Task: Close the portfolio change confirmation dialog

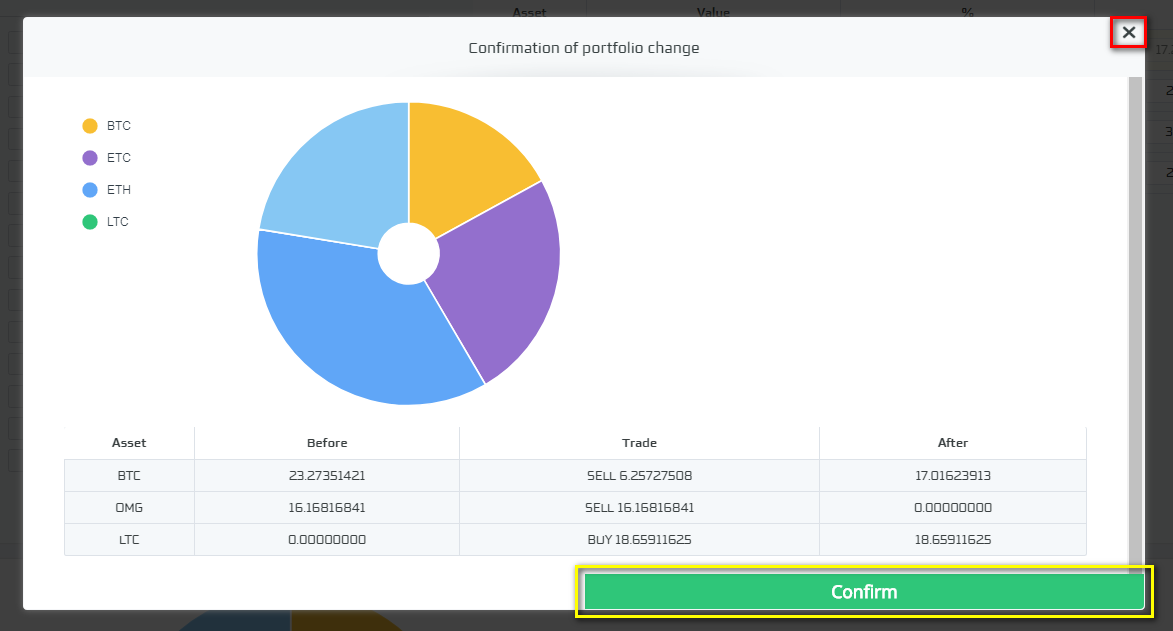Action: 1128,32
